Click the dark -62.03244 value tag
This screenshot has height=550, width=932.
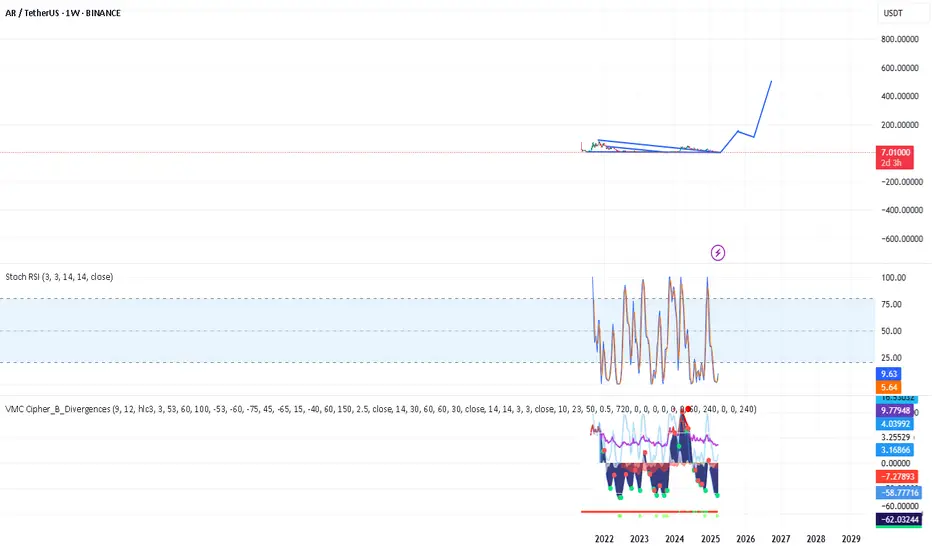[899, 520]
